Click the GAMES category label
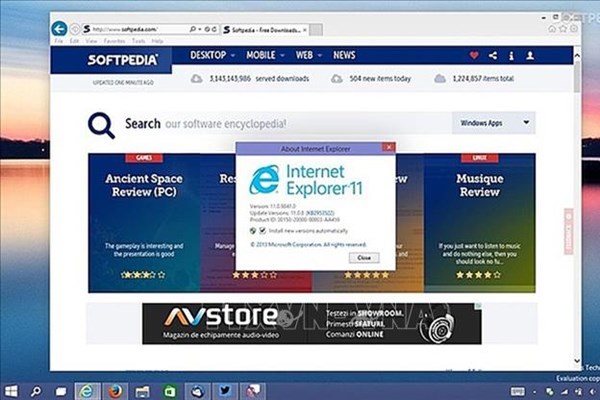 coord(144,158)
